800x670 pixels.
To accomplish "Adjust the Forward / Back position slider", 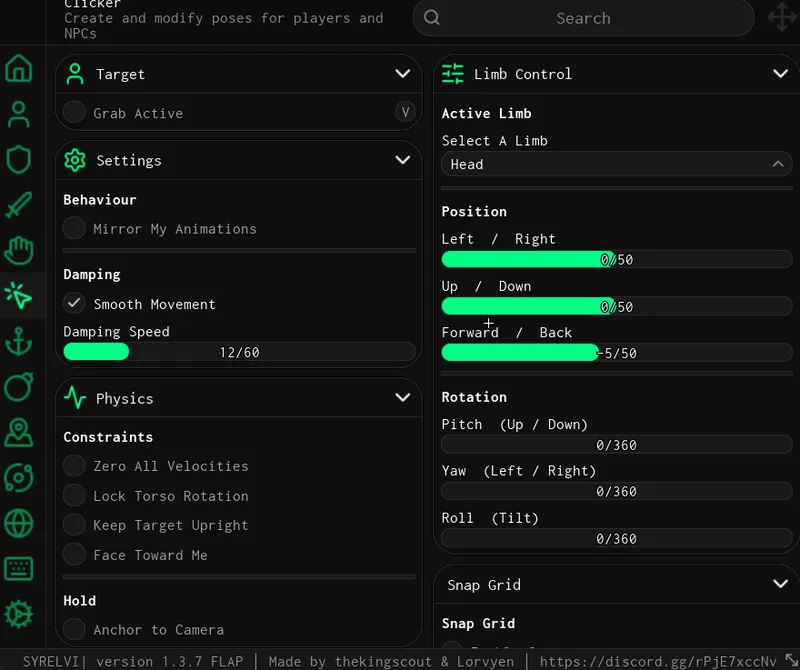I will click(616, 353).
